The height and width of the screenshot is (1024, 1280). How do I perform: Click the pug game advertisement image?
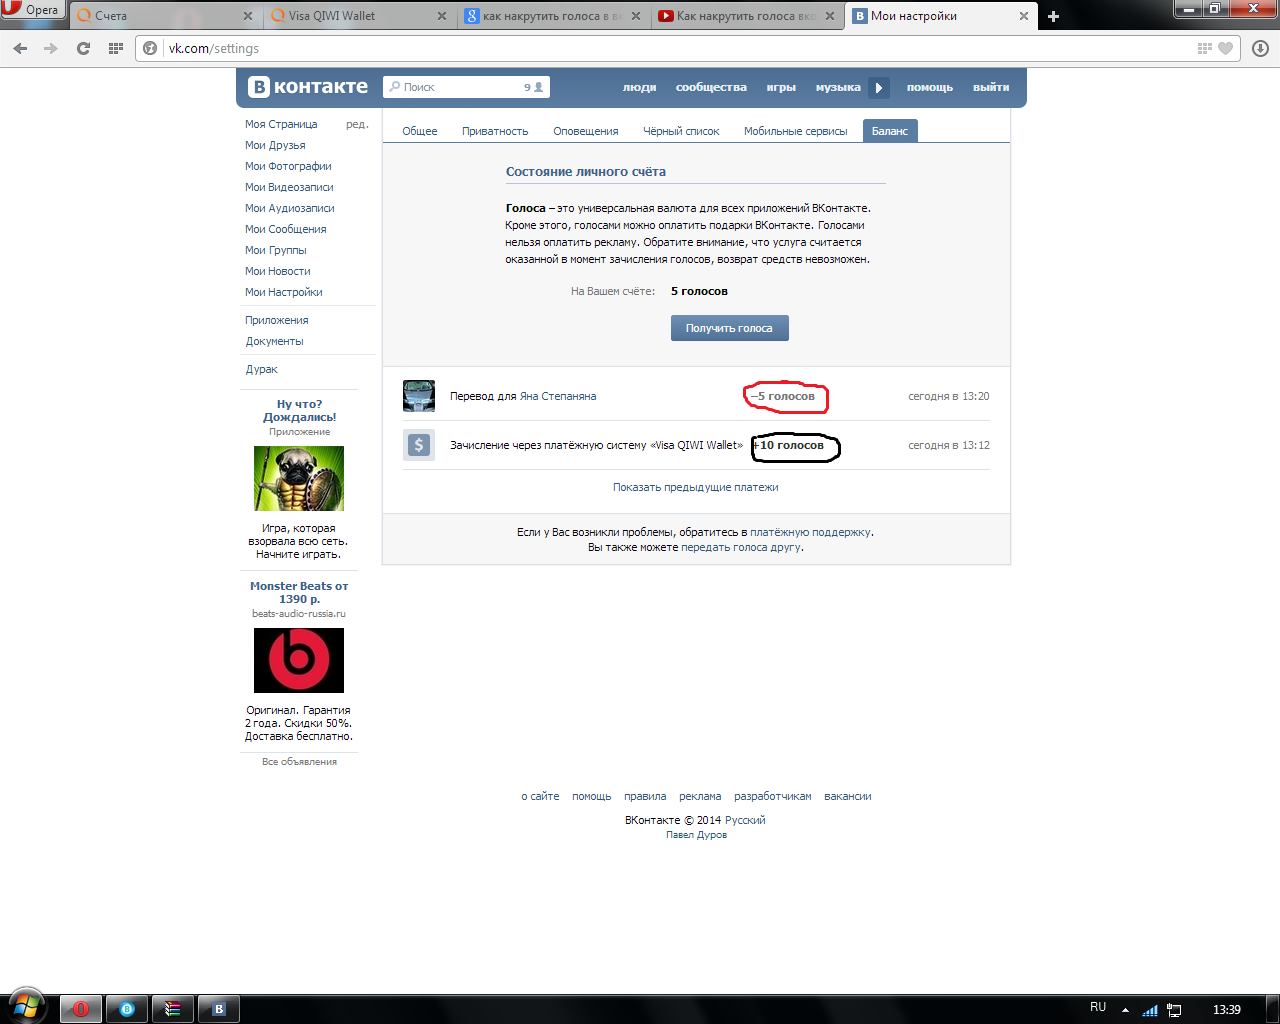click(299, 478)
